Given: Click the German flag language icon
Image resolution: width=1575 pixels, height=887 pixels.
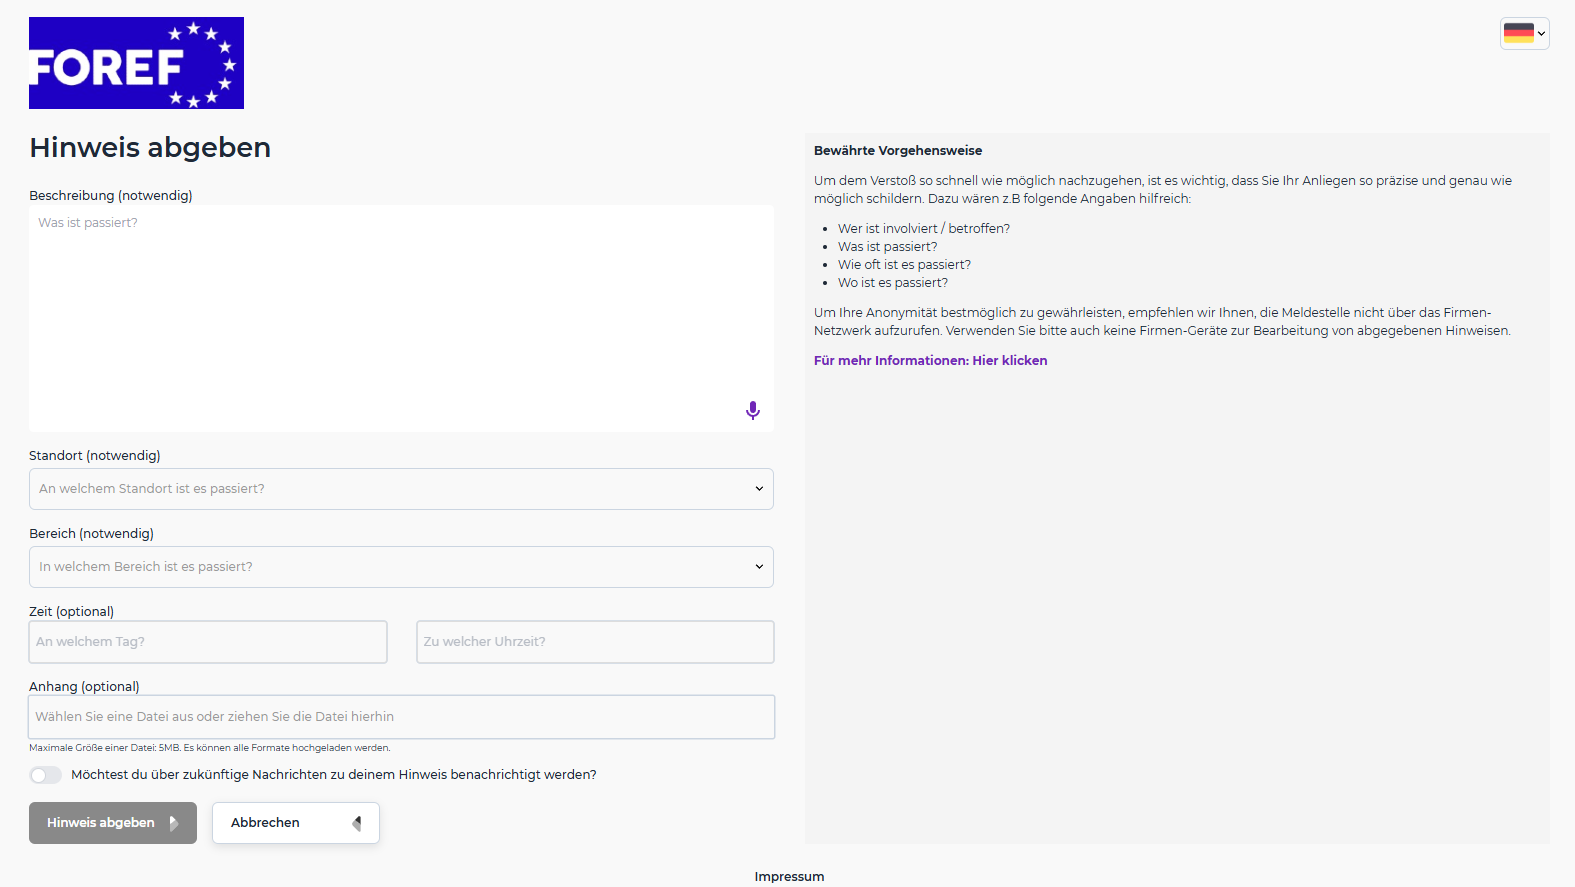Looking at the screenshot, I should point(1518,33).
